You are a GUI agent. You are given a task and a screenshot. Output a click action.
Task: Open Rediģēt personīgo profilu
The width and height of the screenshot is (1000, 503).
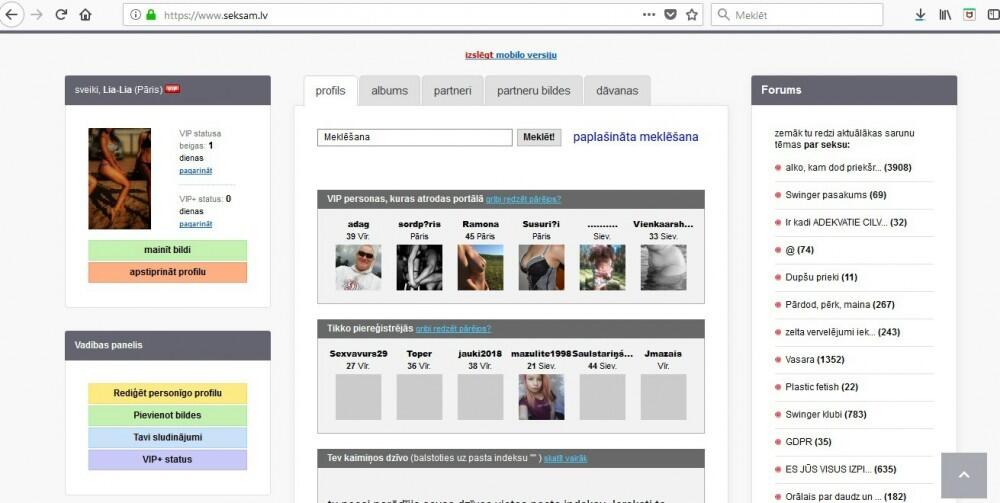(167, 393)
